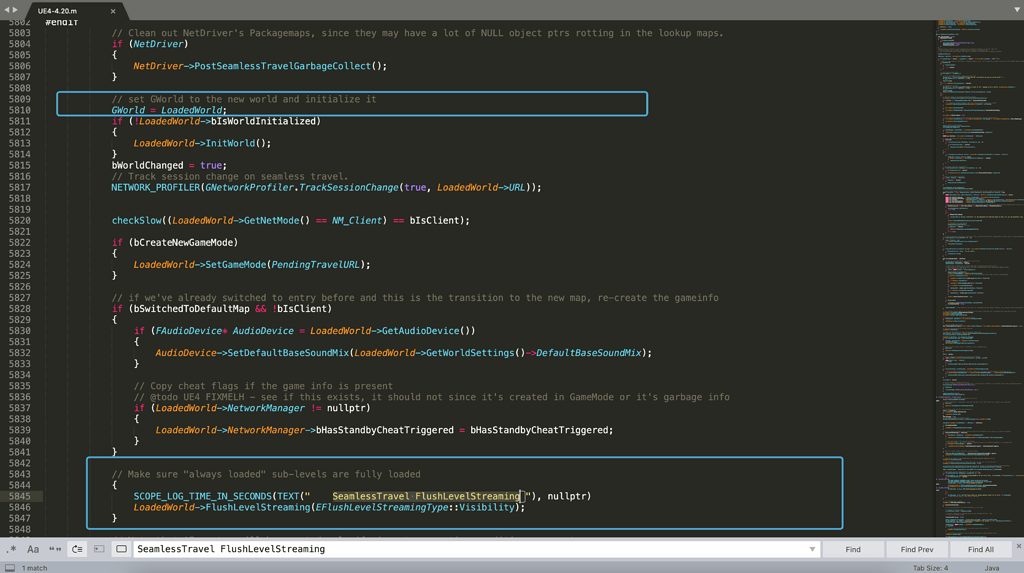Click the bHasStandbyCheatTriggered assignment line
Image resolution: width=1024 pixels, height=573 pixels.
click(x=384, y=430)
